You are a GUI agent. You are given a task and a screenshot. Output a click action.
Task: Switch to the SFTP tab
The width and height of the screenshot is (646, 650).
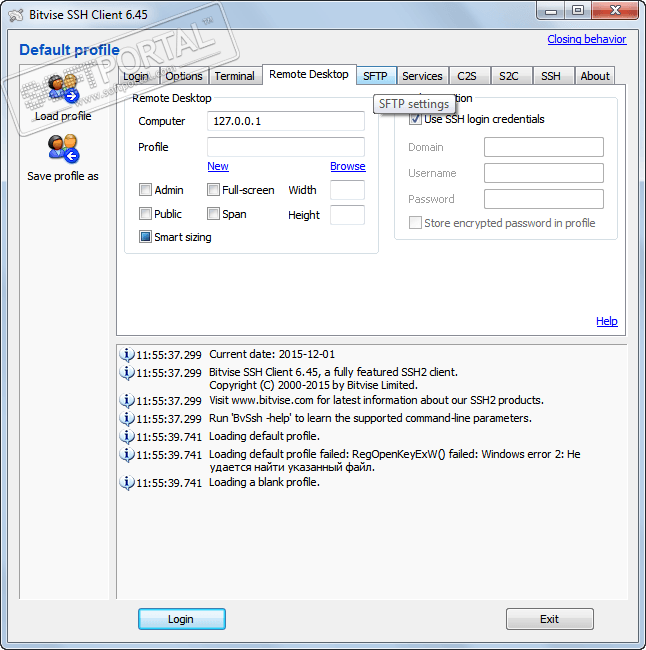376,76
